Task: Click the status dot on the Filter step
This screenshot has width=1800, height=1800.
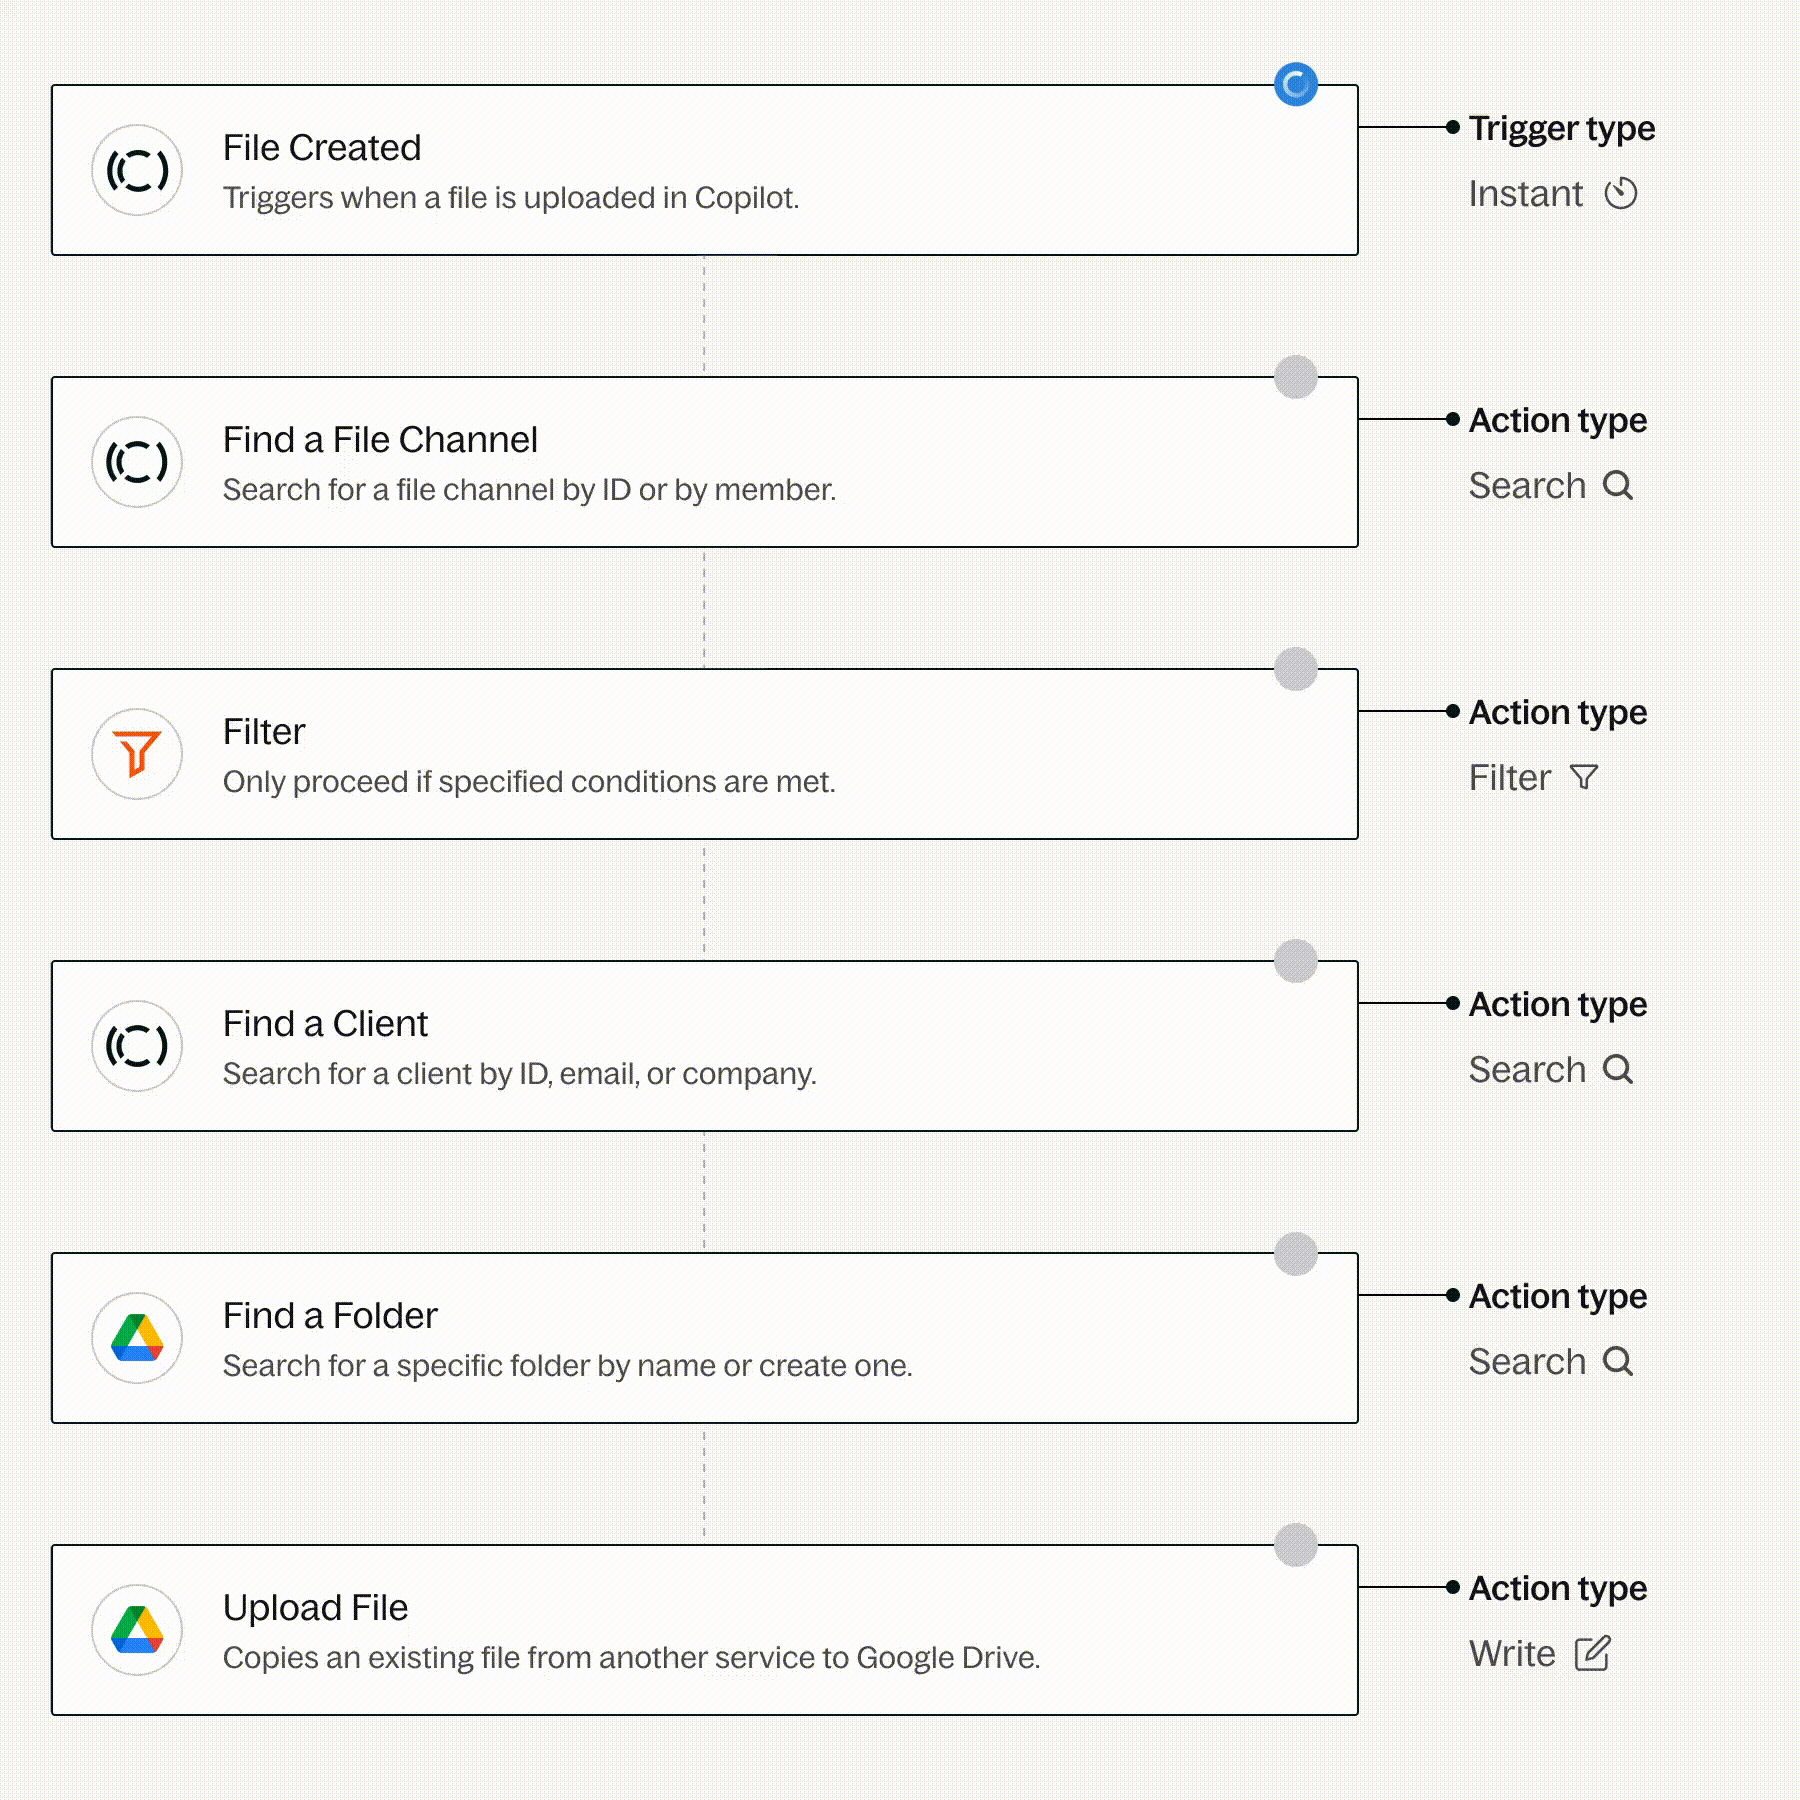Action: tap(1296, 669)
